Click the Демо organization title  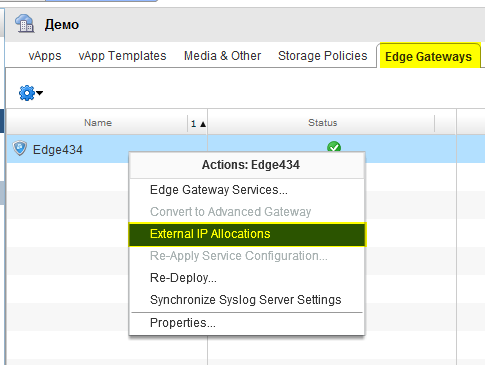62,25
